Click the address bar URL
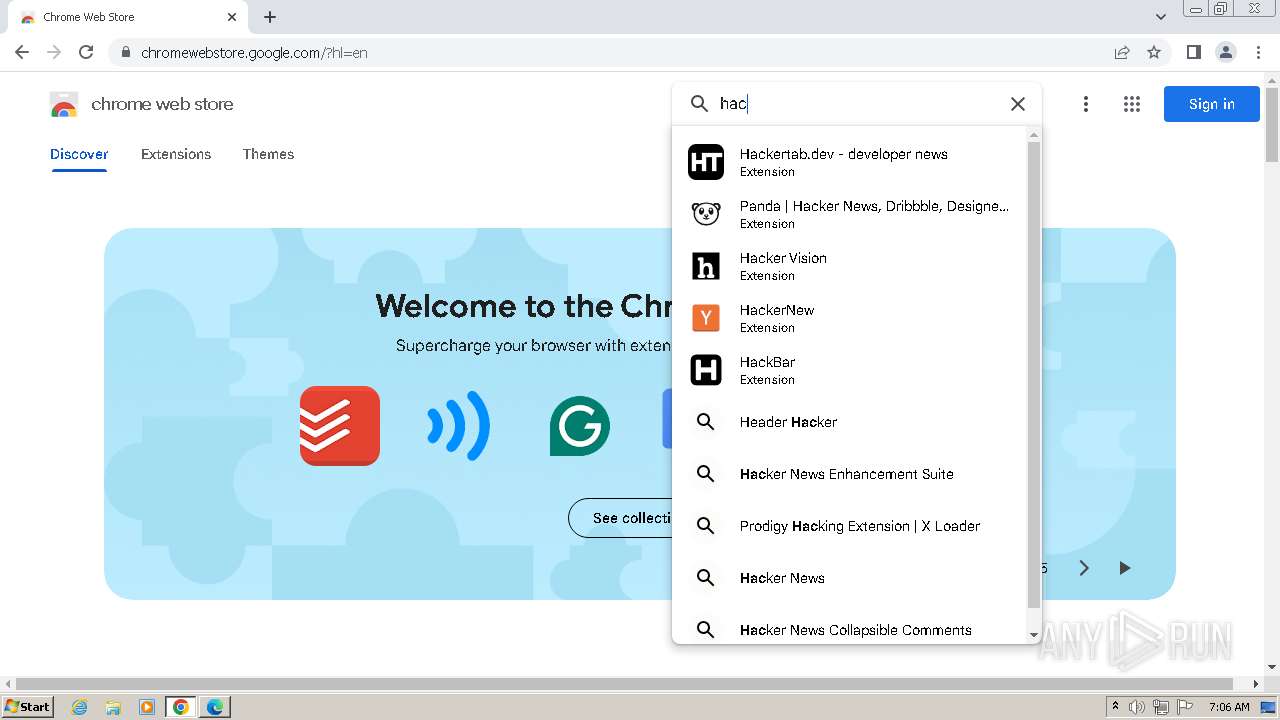Viewport: 1280px width, 720px height. (x=254, y=53)
